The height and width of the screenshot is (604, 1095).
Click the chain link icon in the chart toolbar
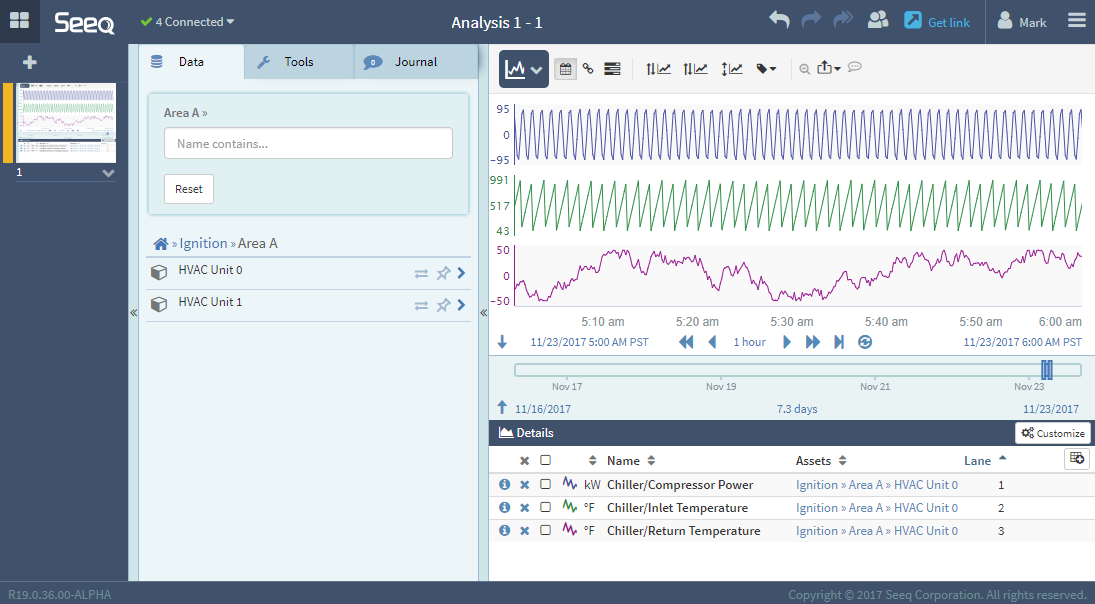point(588,69)
